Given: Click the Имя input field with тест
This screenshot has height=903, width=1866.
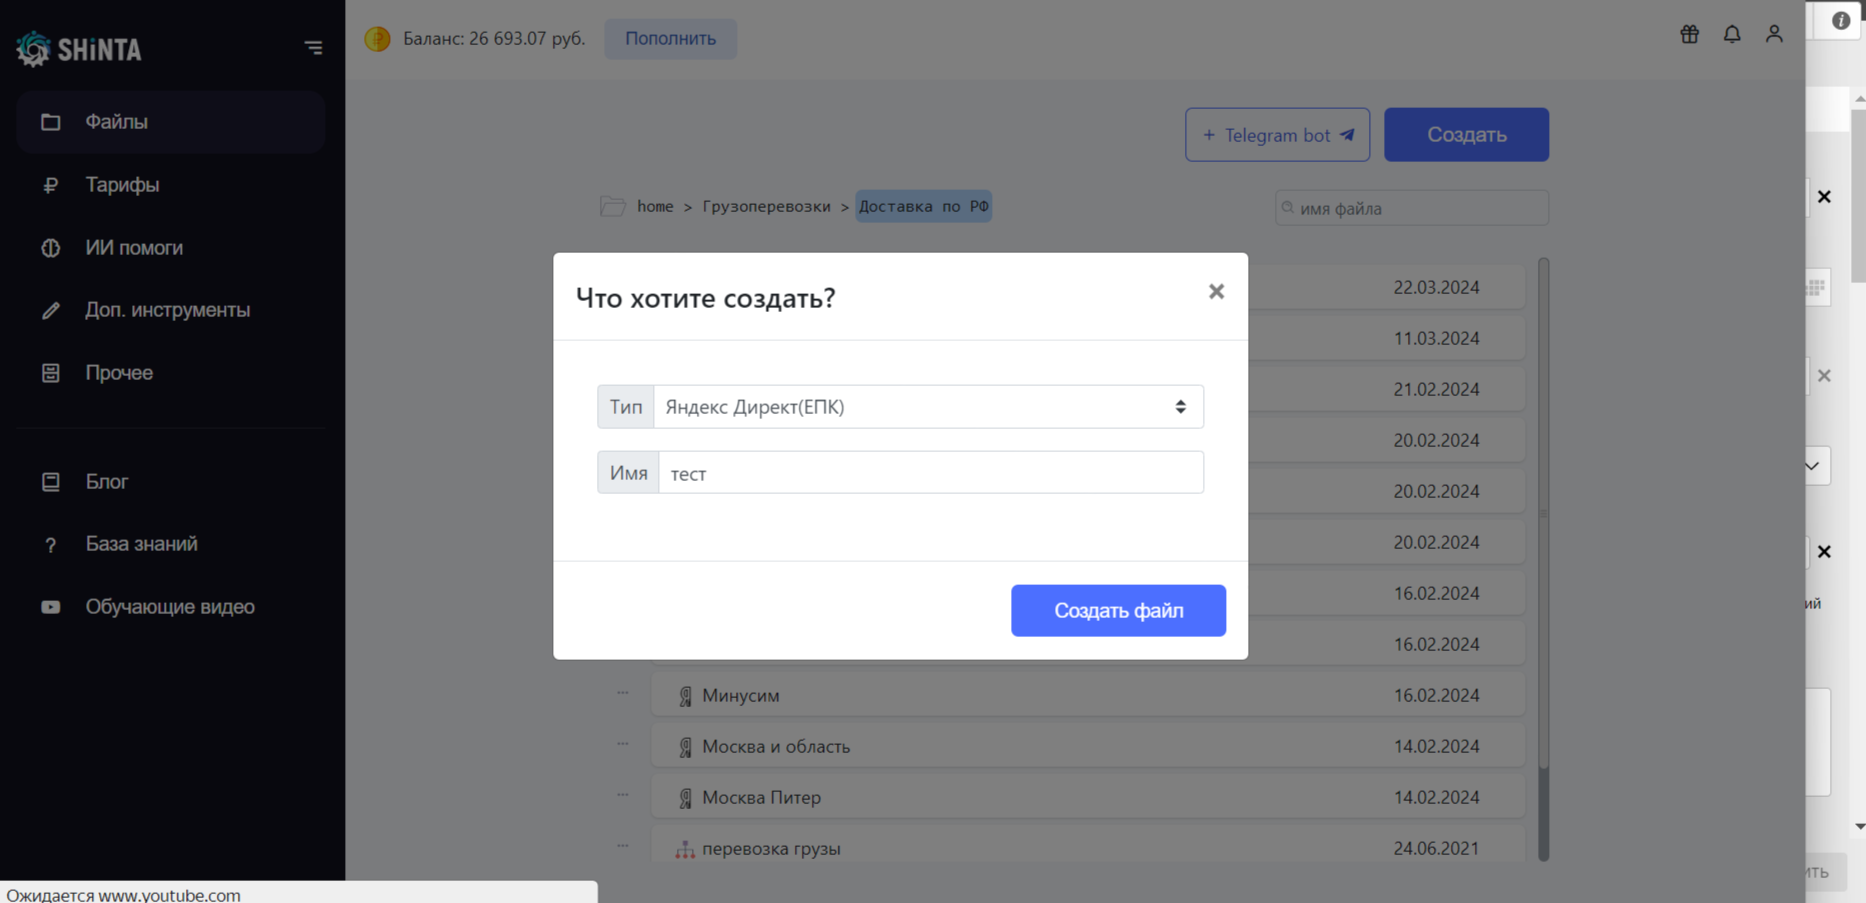Looking at the screenshot, I should 930,473.
